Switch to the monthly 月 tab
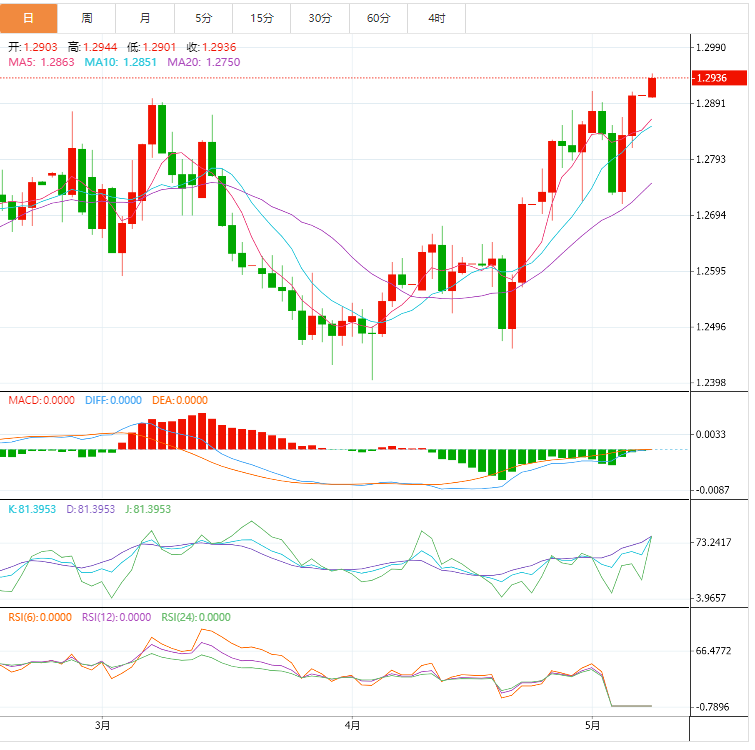This screenshot has width=755, height=750. (145, 18)
